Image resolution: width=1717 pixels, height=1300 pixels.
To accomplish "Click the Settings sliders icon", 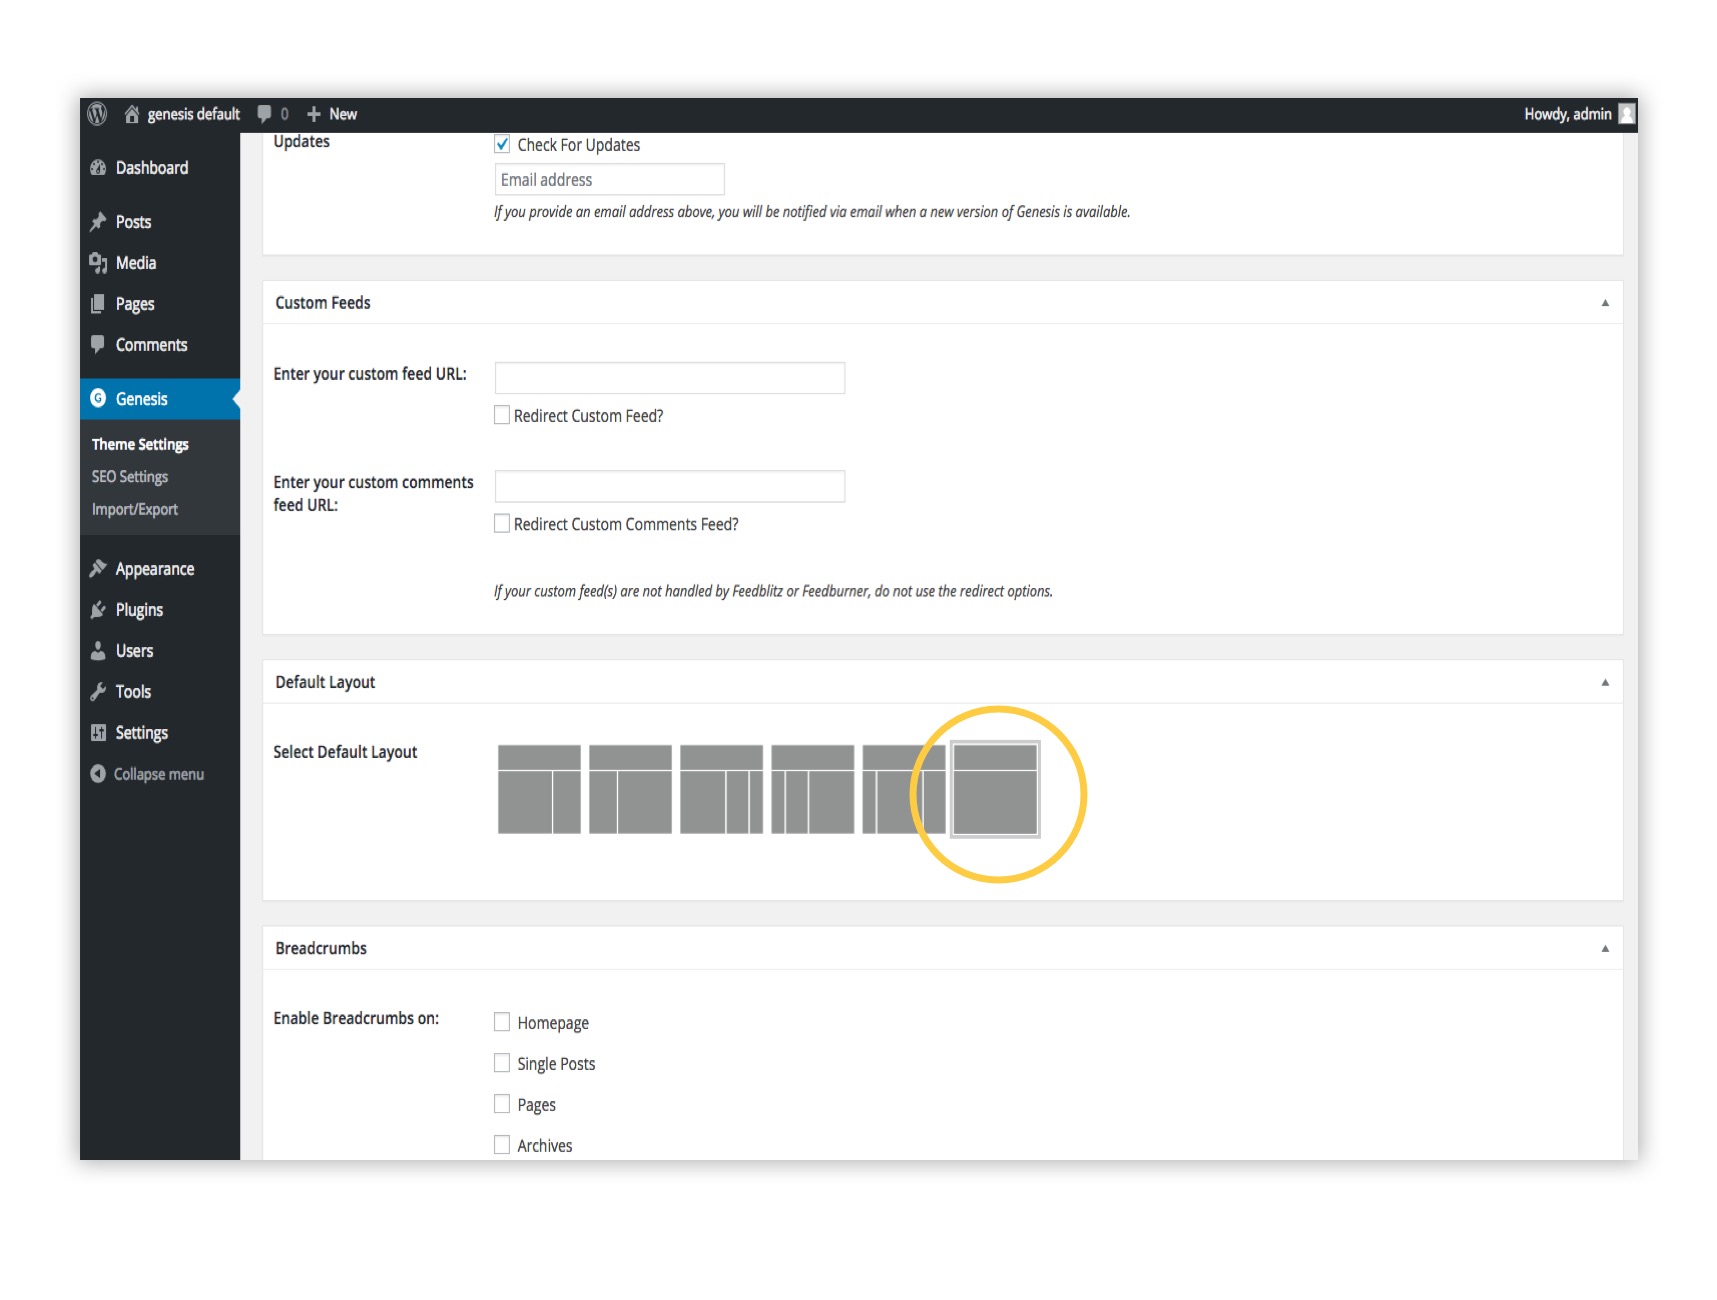I will point(98,733).
